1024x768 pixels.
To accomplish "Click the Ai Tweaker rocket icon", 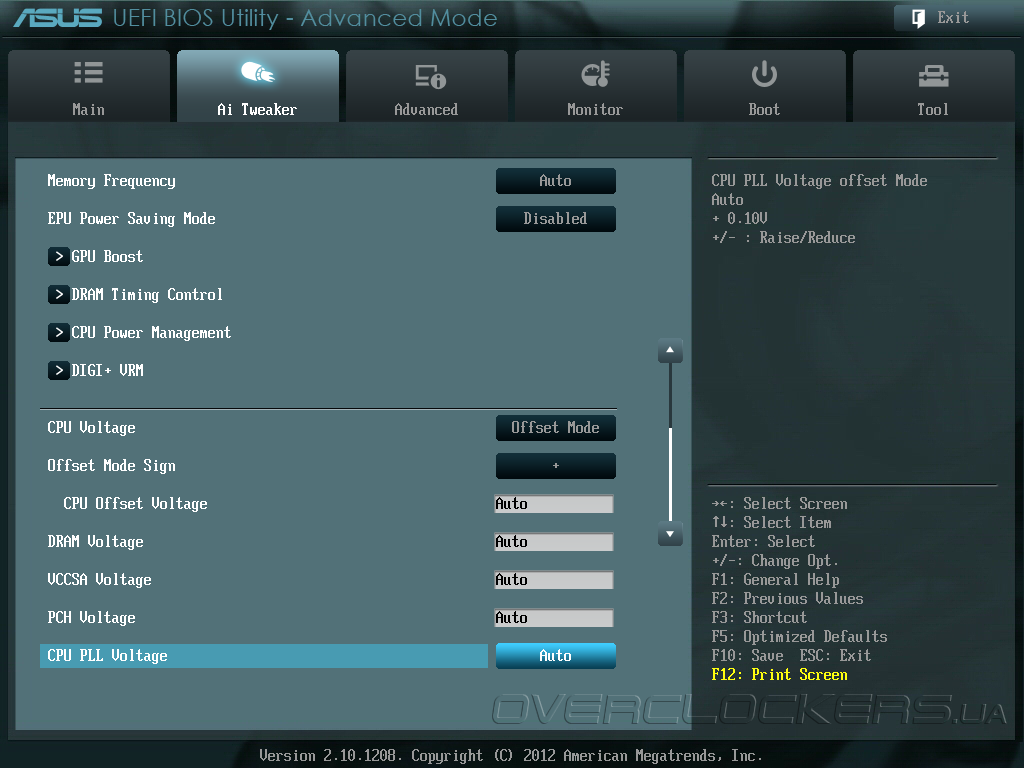I will 258,72.
